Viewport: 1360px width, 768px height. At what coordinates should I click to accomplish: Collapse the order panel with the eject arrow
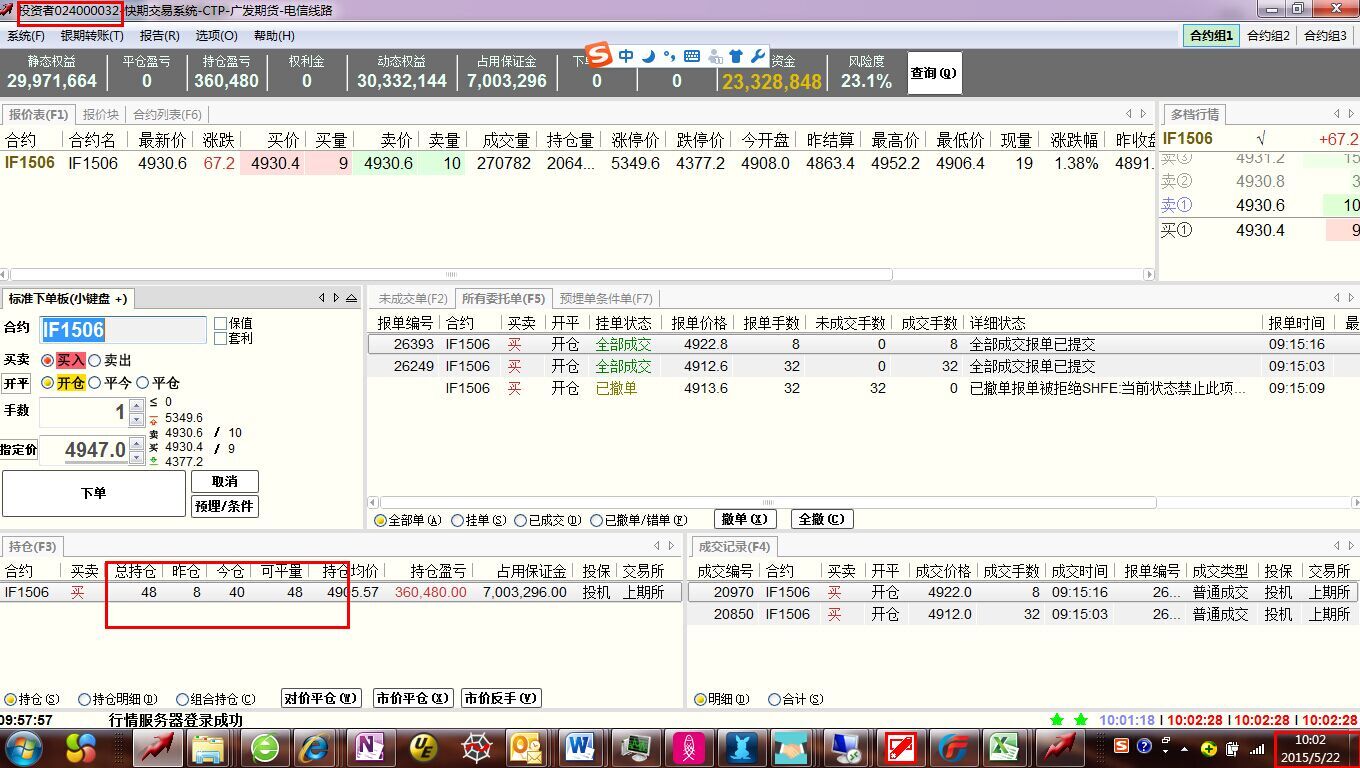pos(351,298)
